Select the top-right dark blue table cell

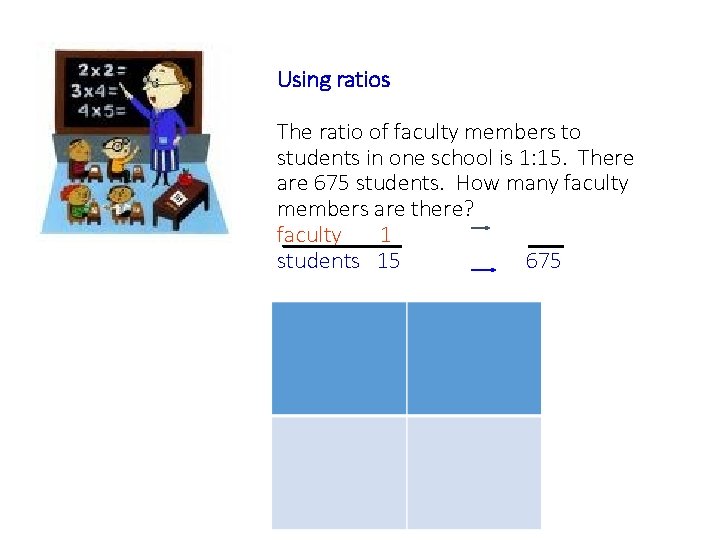(474, 358)
